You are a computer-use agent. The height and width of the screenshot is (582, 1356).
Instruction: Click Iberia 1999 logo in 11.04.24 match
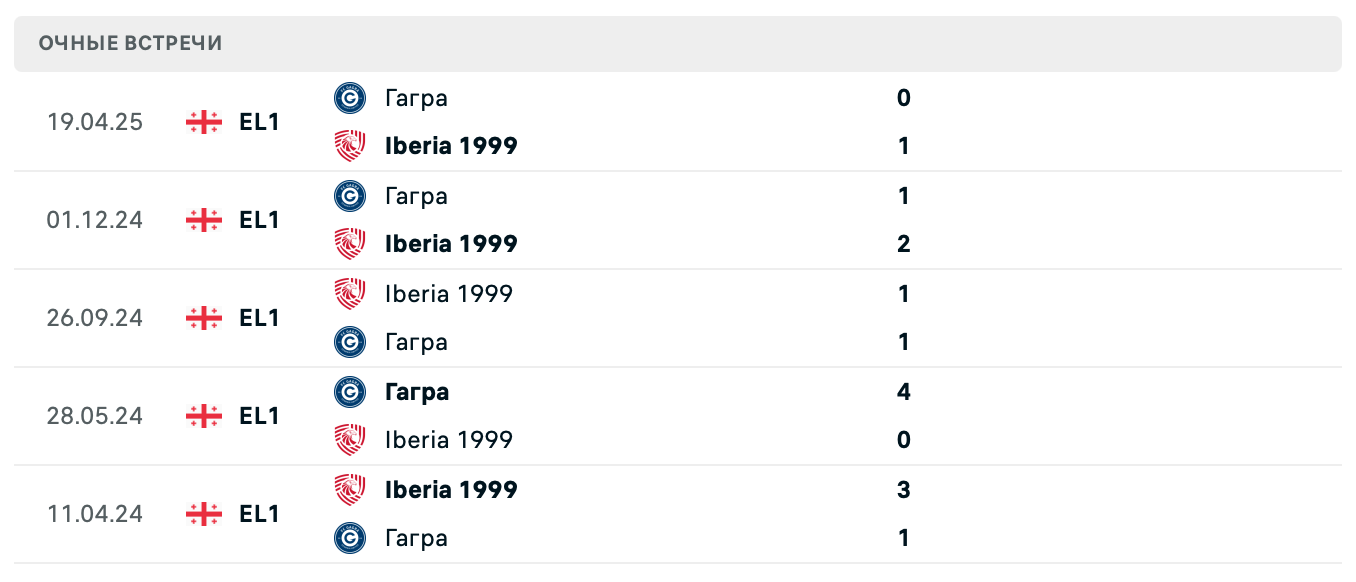tap(350, 490)
